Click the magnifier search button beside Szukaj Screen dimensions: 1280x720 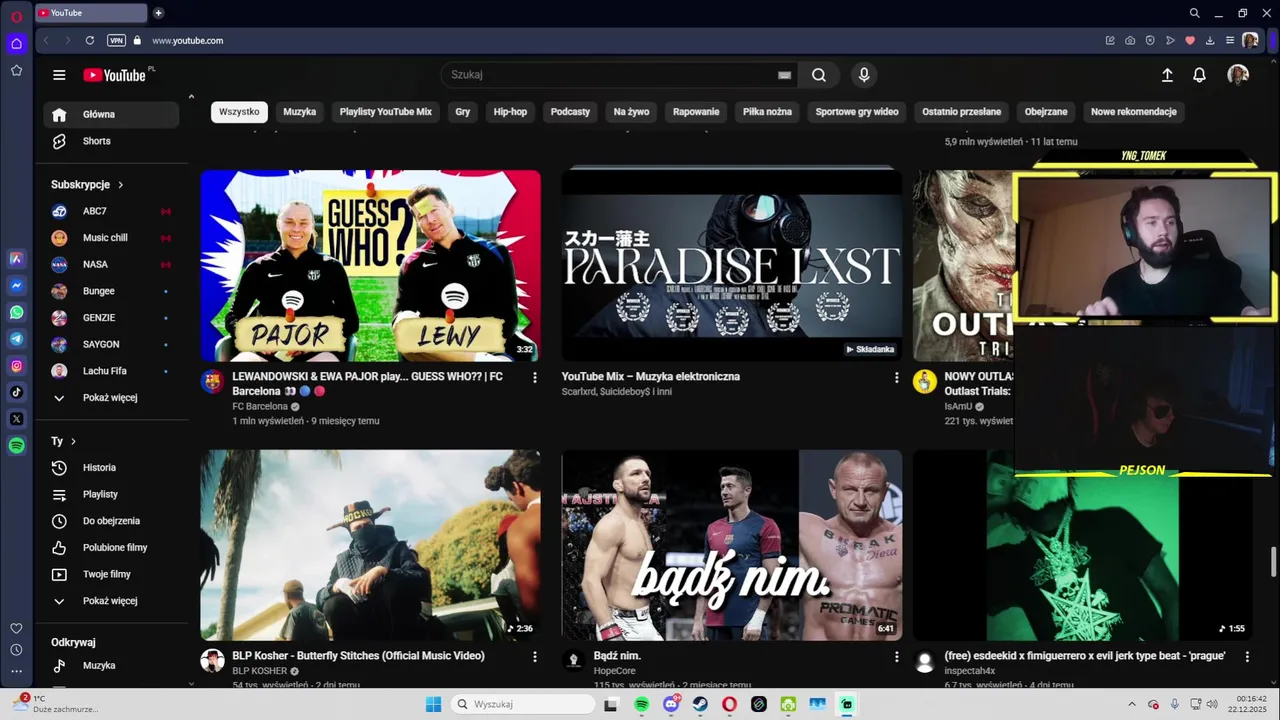click(819, 75)
